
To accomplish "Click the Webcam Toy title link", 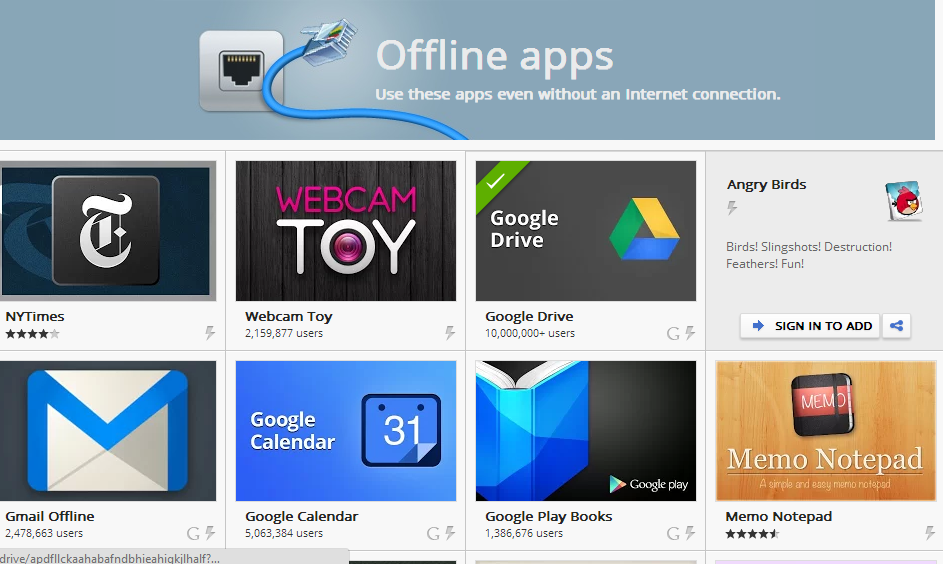I will pyautogui.click(x=289, y=316).
